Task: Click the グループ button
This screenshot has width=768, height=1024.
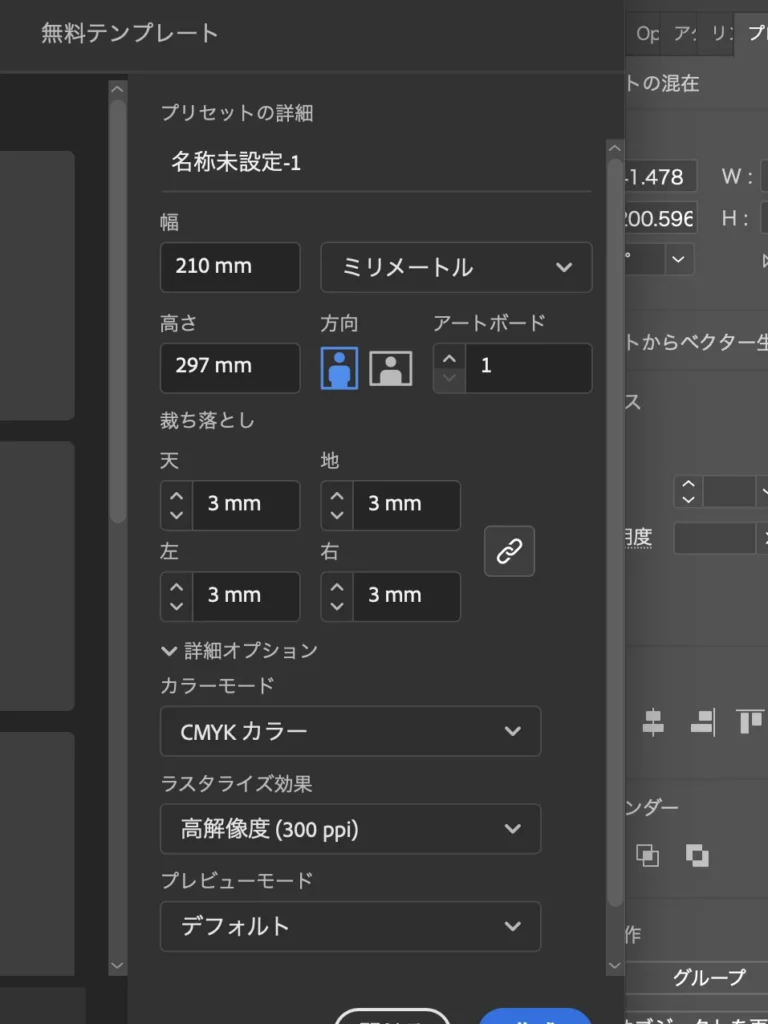Action: tap(708, 977)
